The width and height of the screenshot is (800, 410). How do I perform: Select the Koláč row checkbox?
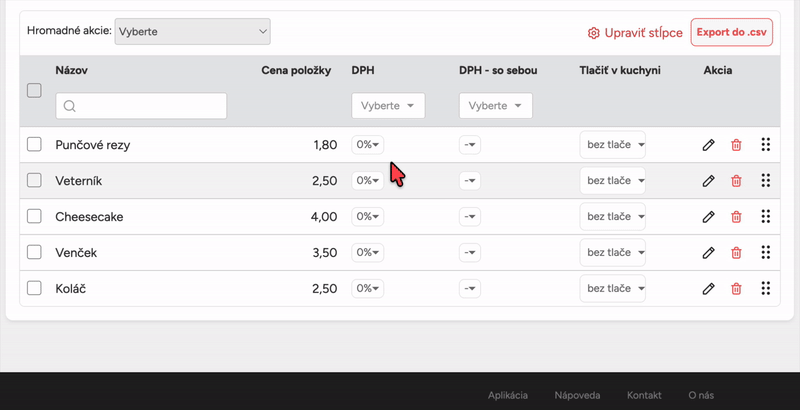[x=34, y=289]
